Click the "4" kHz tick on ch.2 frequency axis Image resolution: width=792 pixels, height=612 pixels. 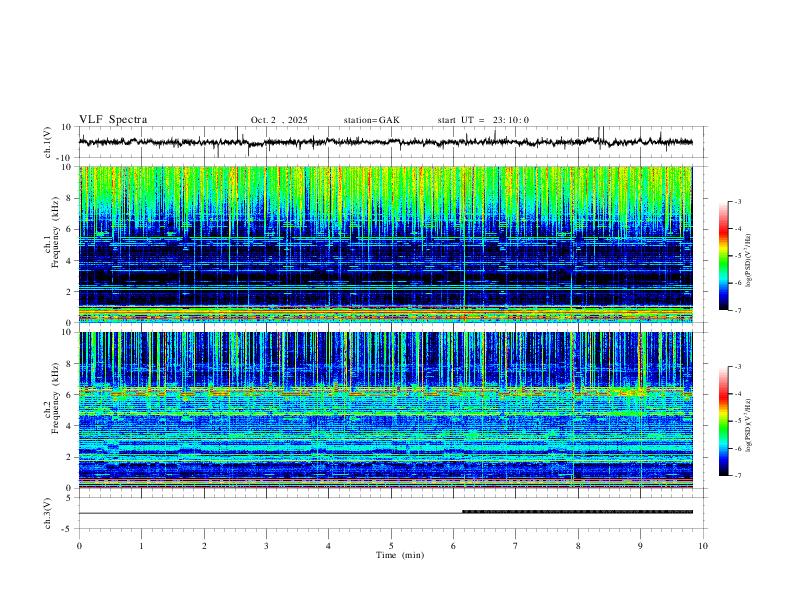tap(70, 426)
